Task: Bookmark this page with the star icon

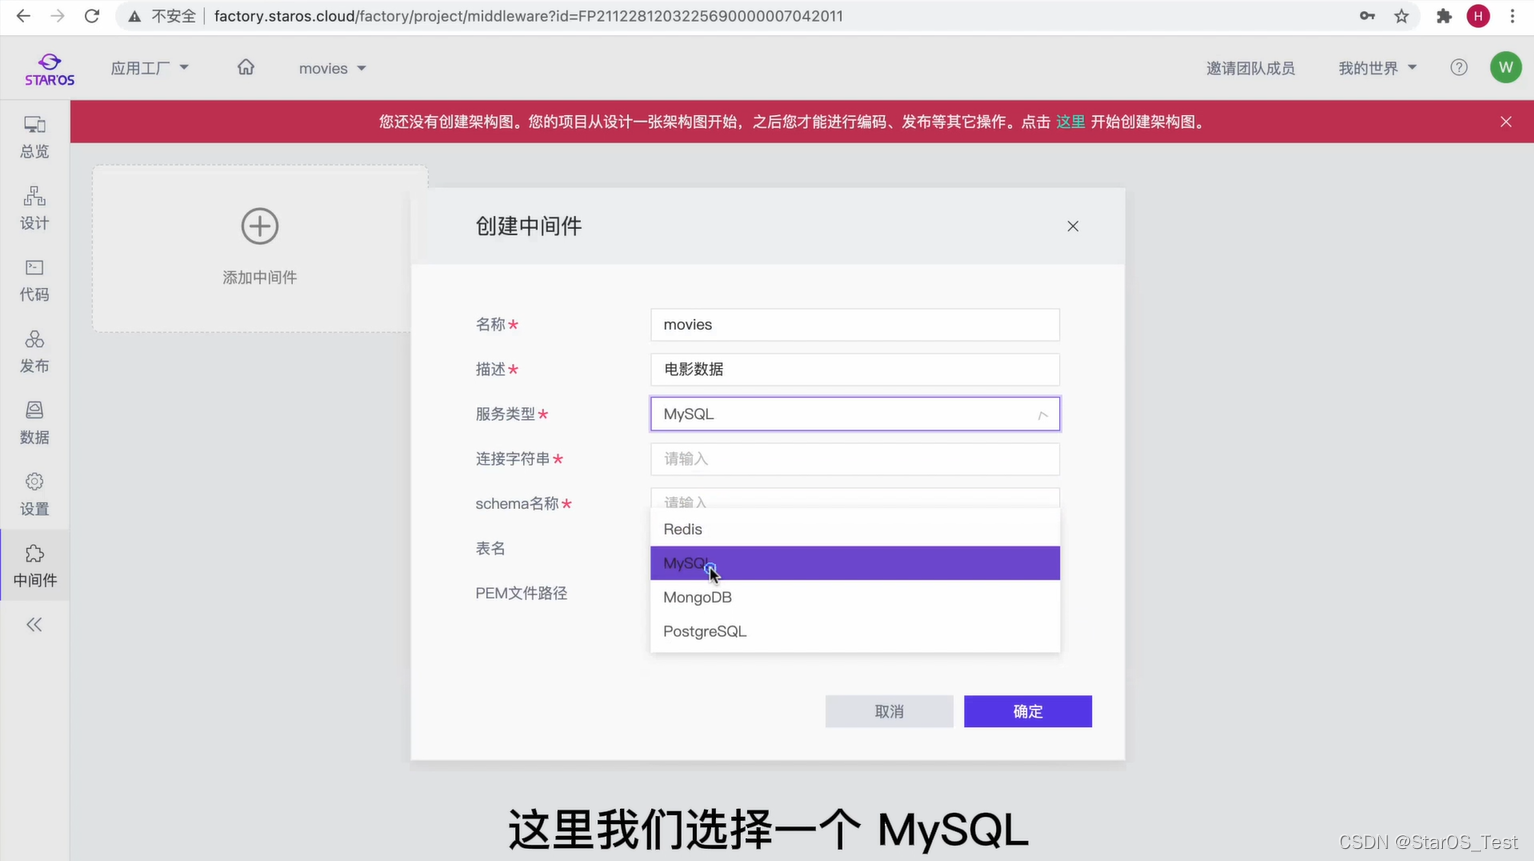Action: (1401, 16)
